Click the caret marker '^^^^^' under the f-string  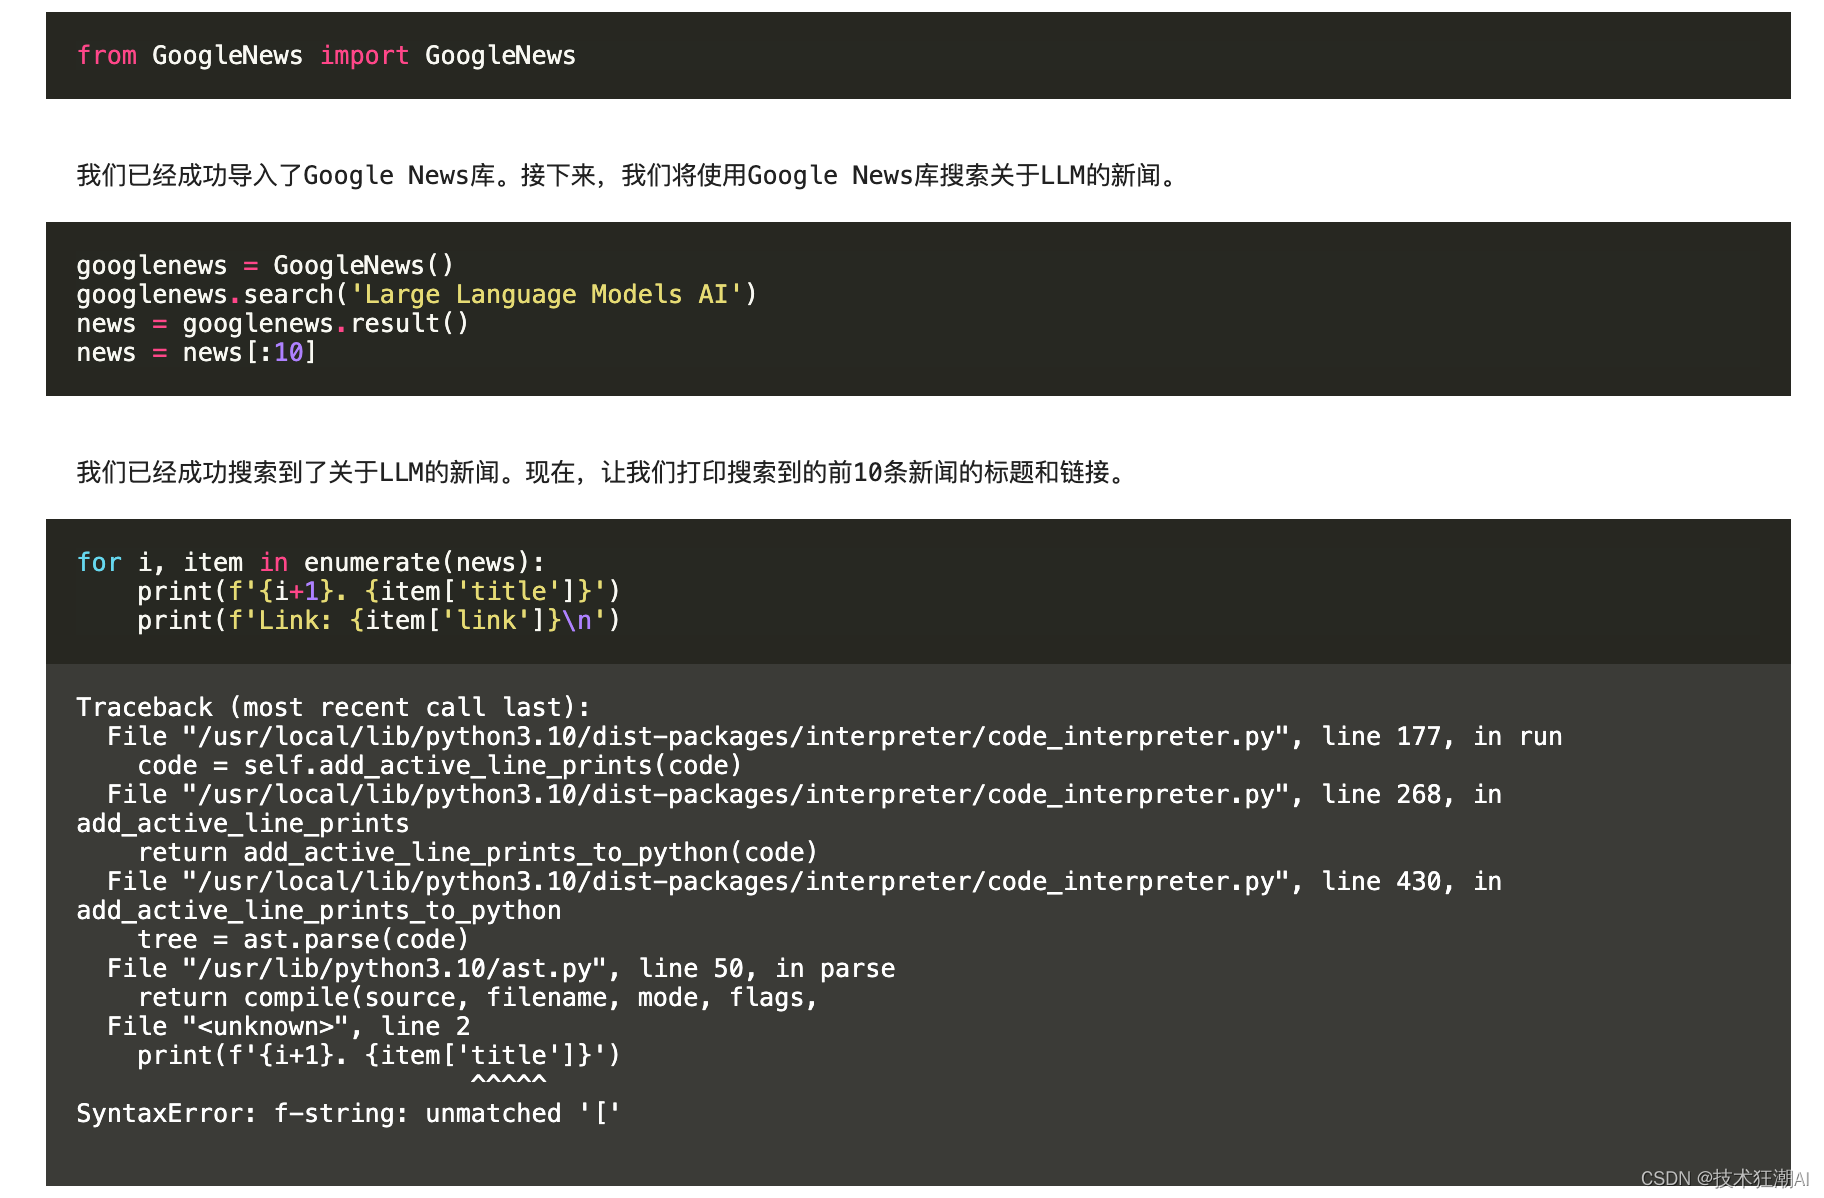[509, 1081]
